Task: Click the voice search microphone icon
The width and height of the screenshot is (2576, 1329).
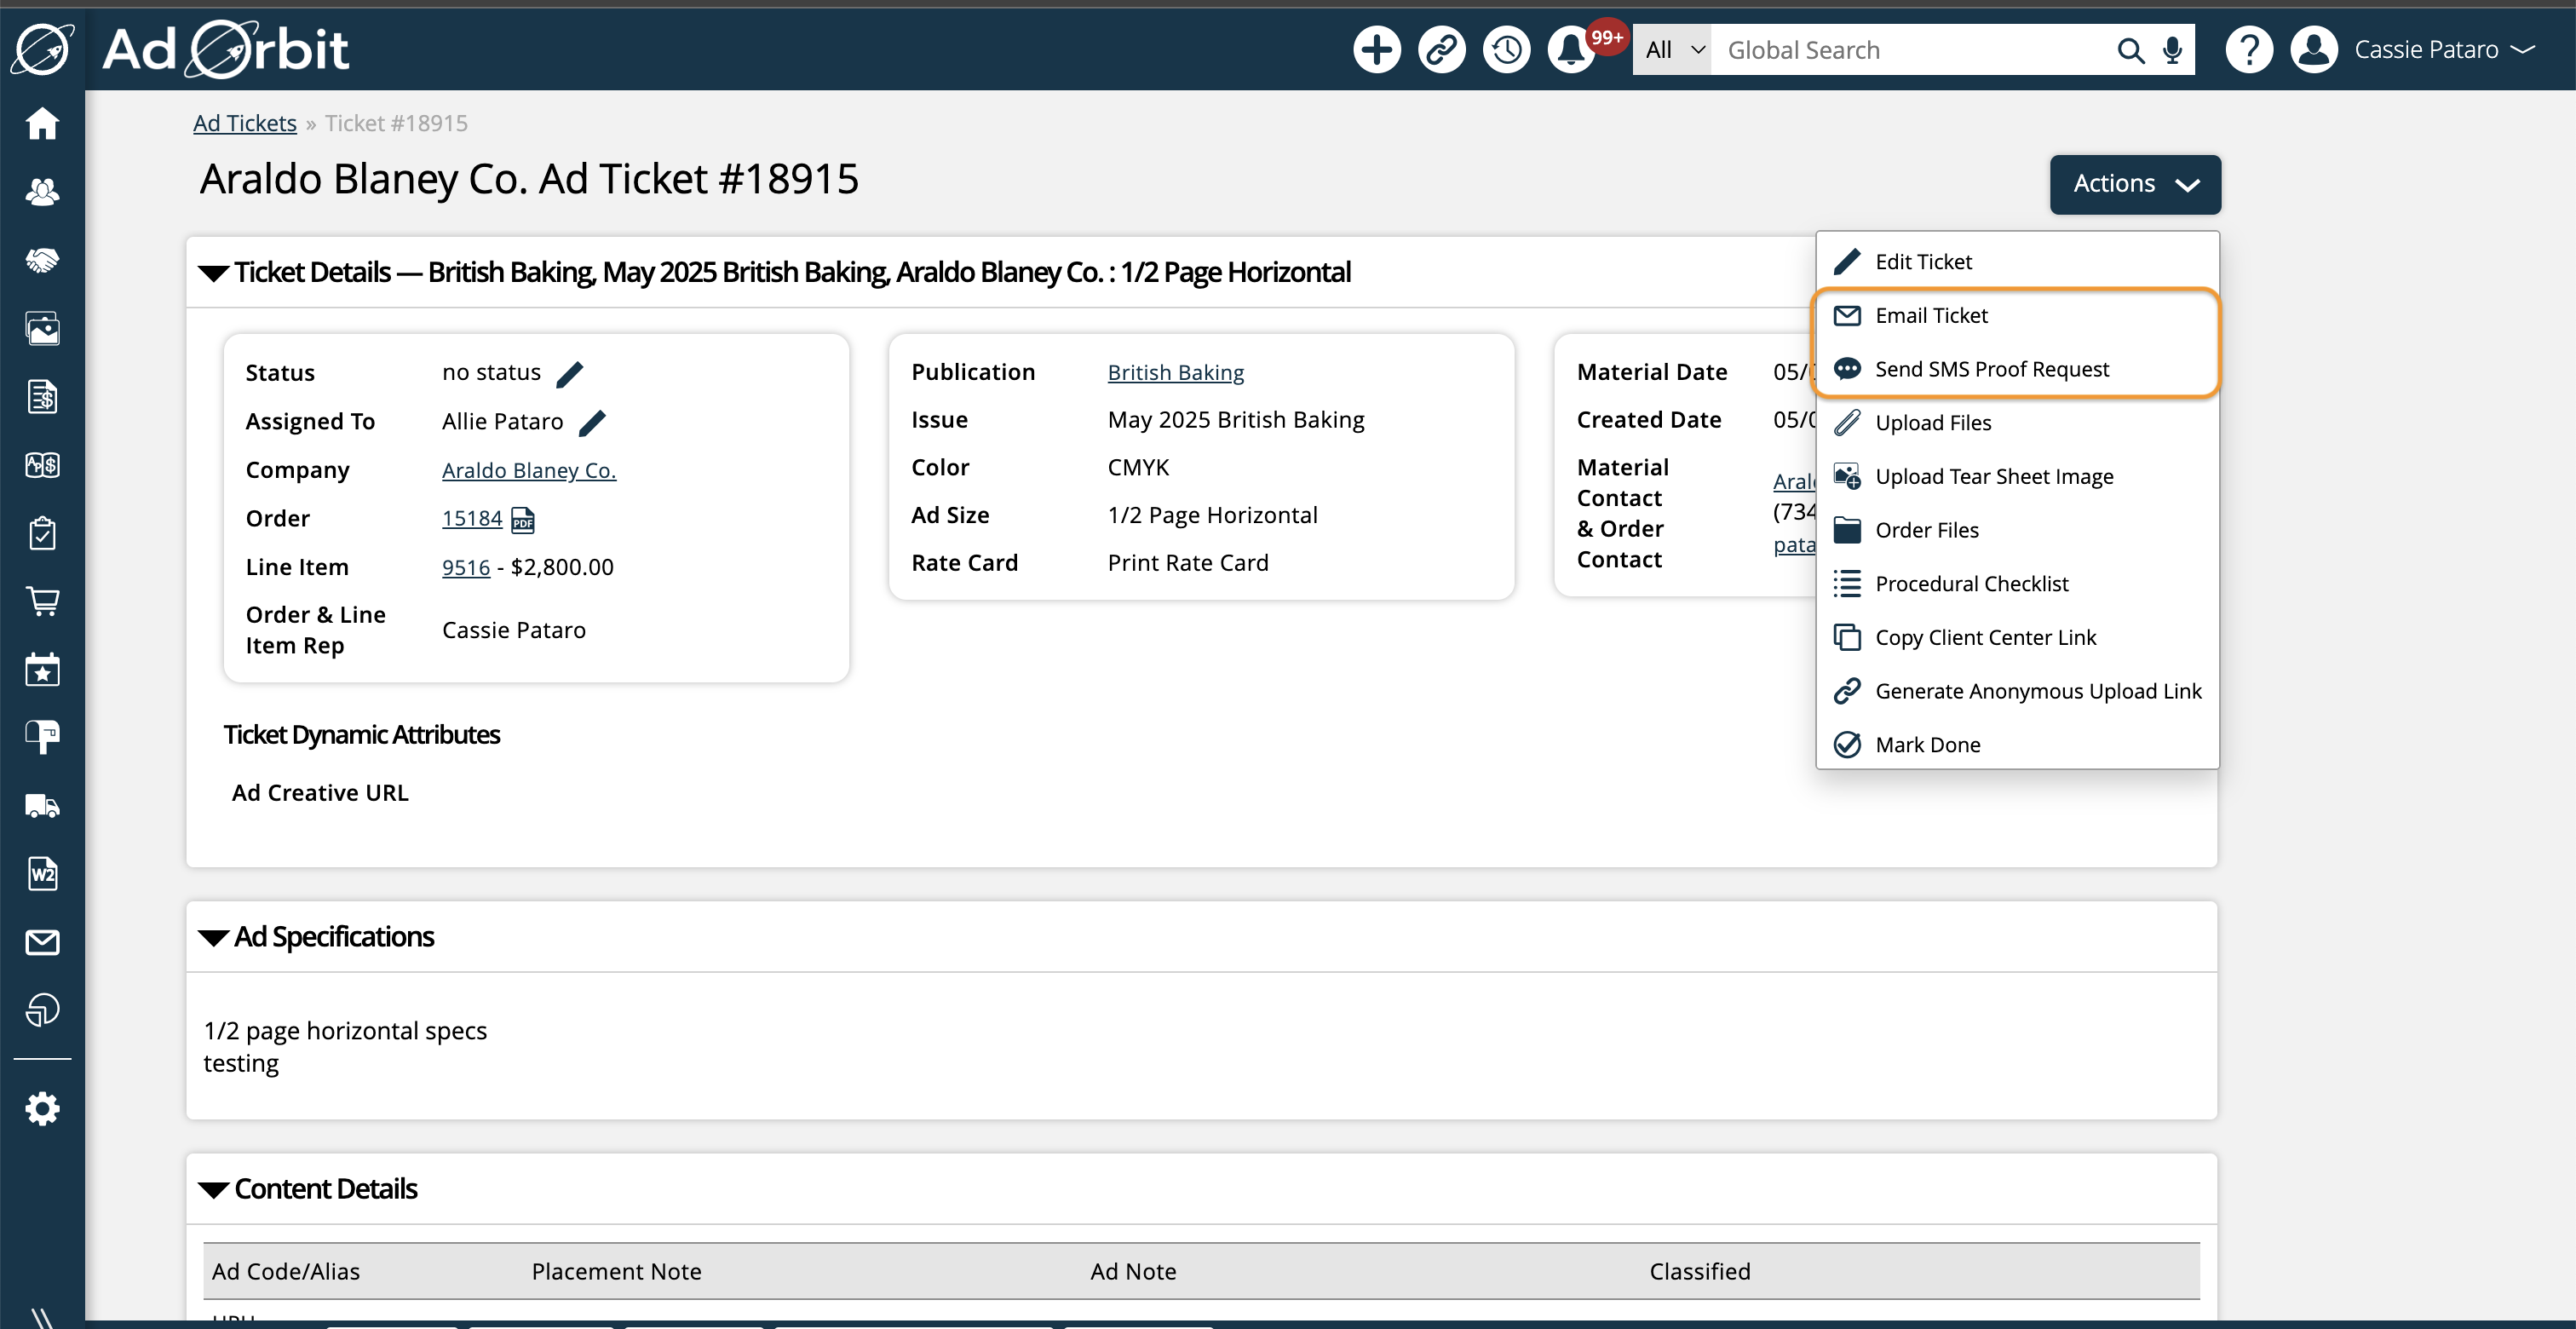Action: [2172, 50]
